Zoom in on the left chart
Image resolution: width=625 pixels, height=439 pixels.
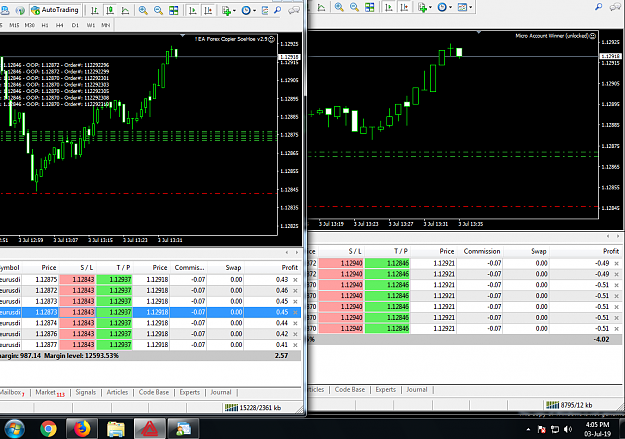pos(143,10)
